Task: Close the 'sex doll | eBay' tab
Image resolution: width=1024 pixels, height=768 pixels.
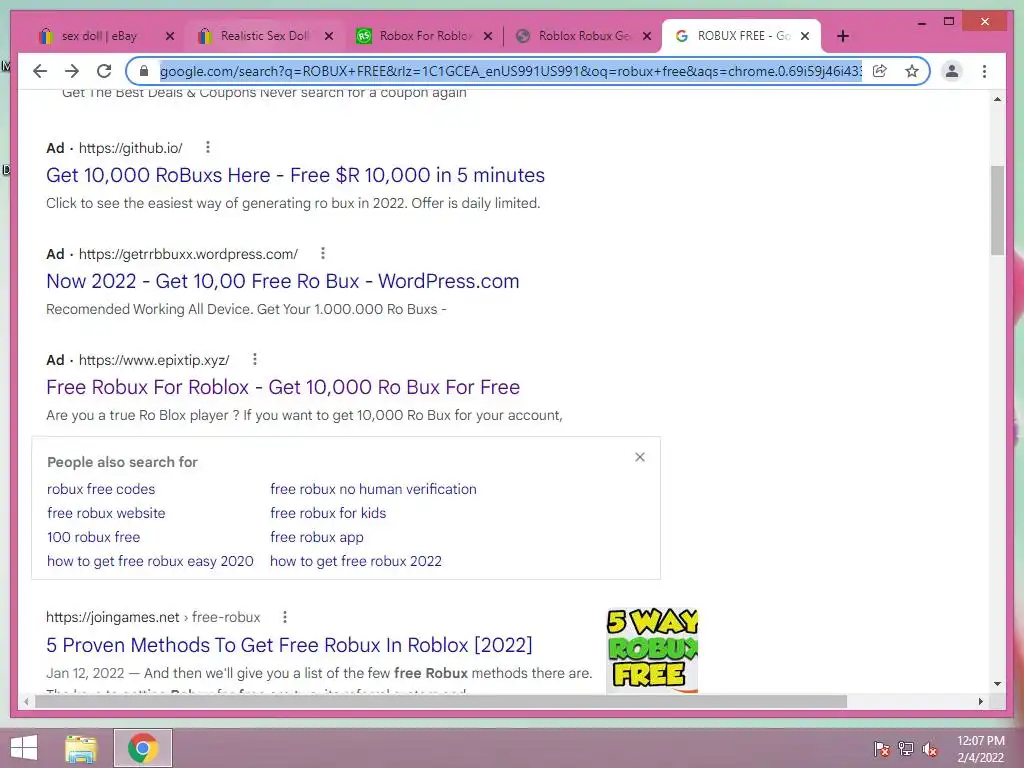Action: click(170, 36)
